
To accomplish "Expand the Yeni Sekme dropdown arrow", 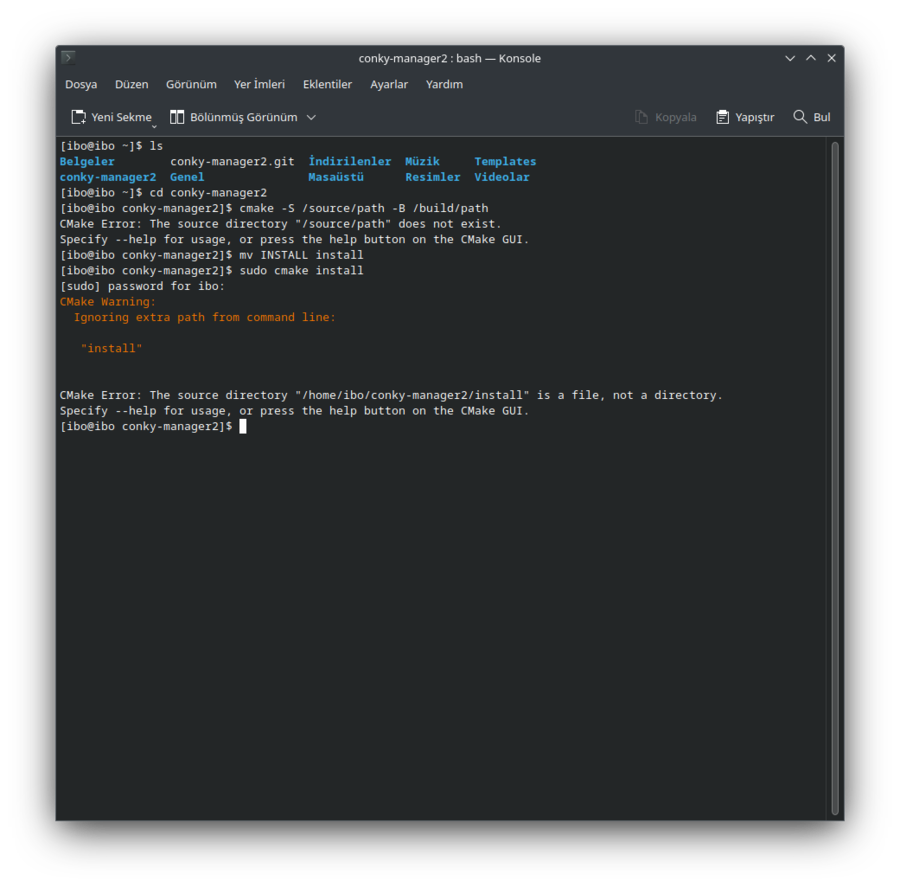I will (x=154, y=126).
